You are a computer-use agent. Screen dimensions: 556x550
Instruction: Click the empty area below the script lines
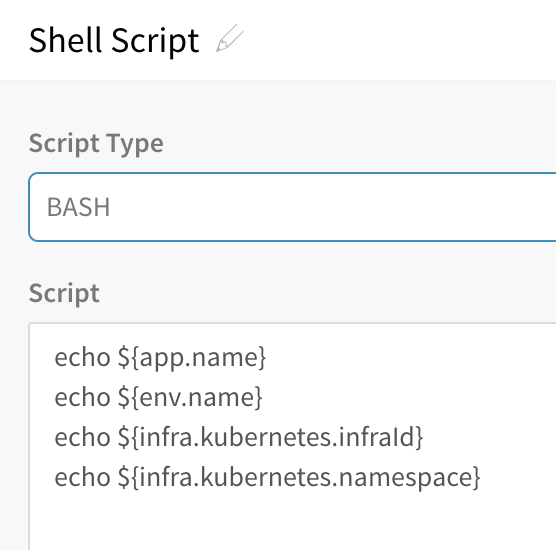[x=292, y=521]
